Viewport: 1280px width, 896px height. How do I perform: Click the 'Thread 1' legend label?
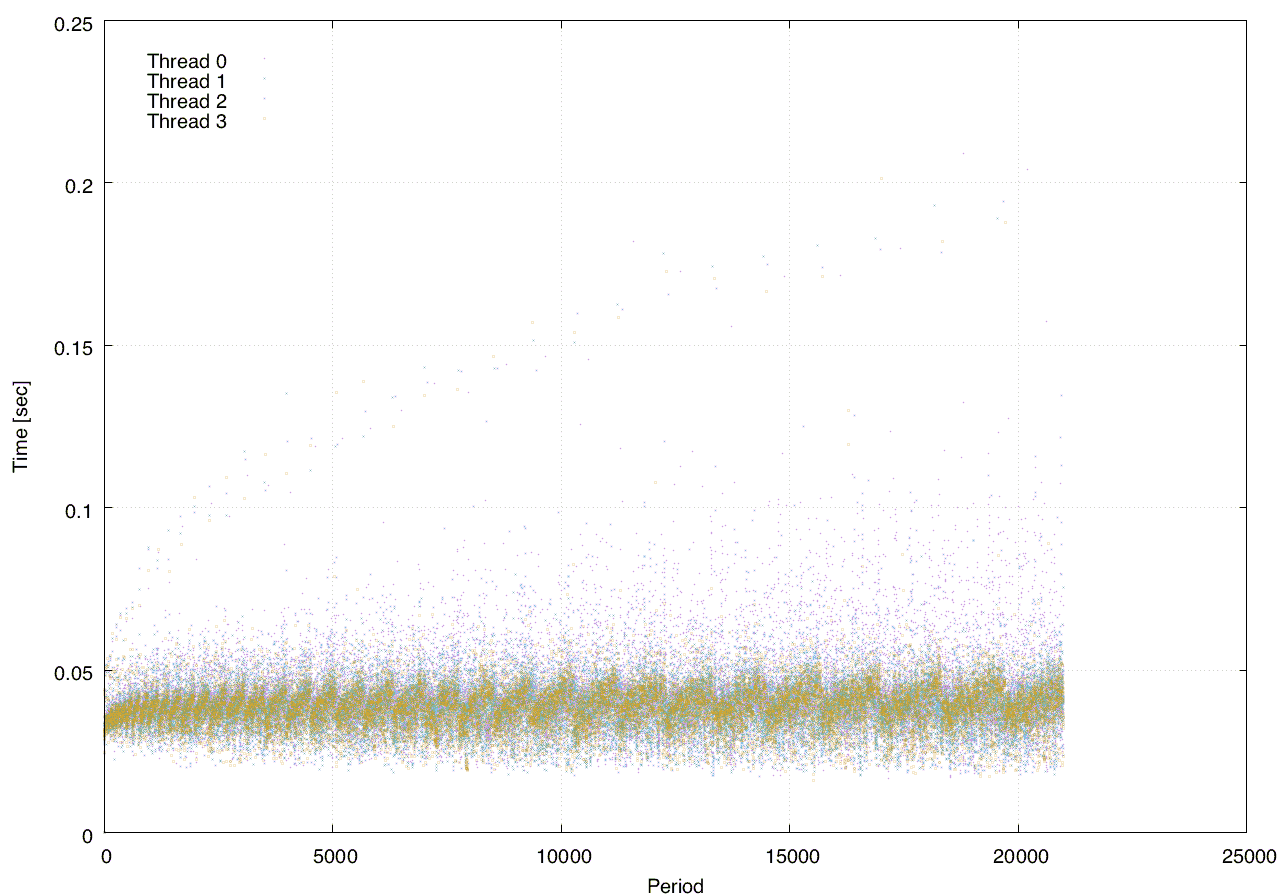[187, 81]
